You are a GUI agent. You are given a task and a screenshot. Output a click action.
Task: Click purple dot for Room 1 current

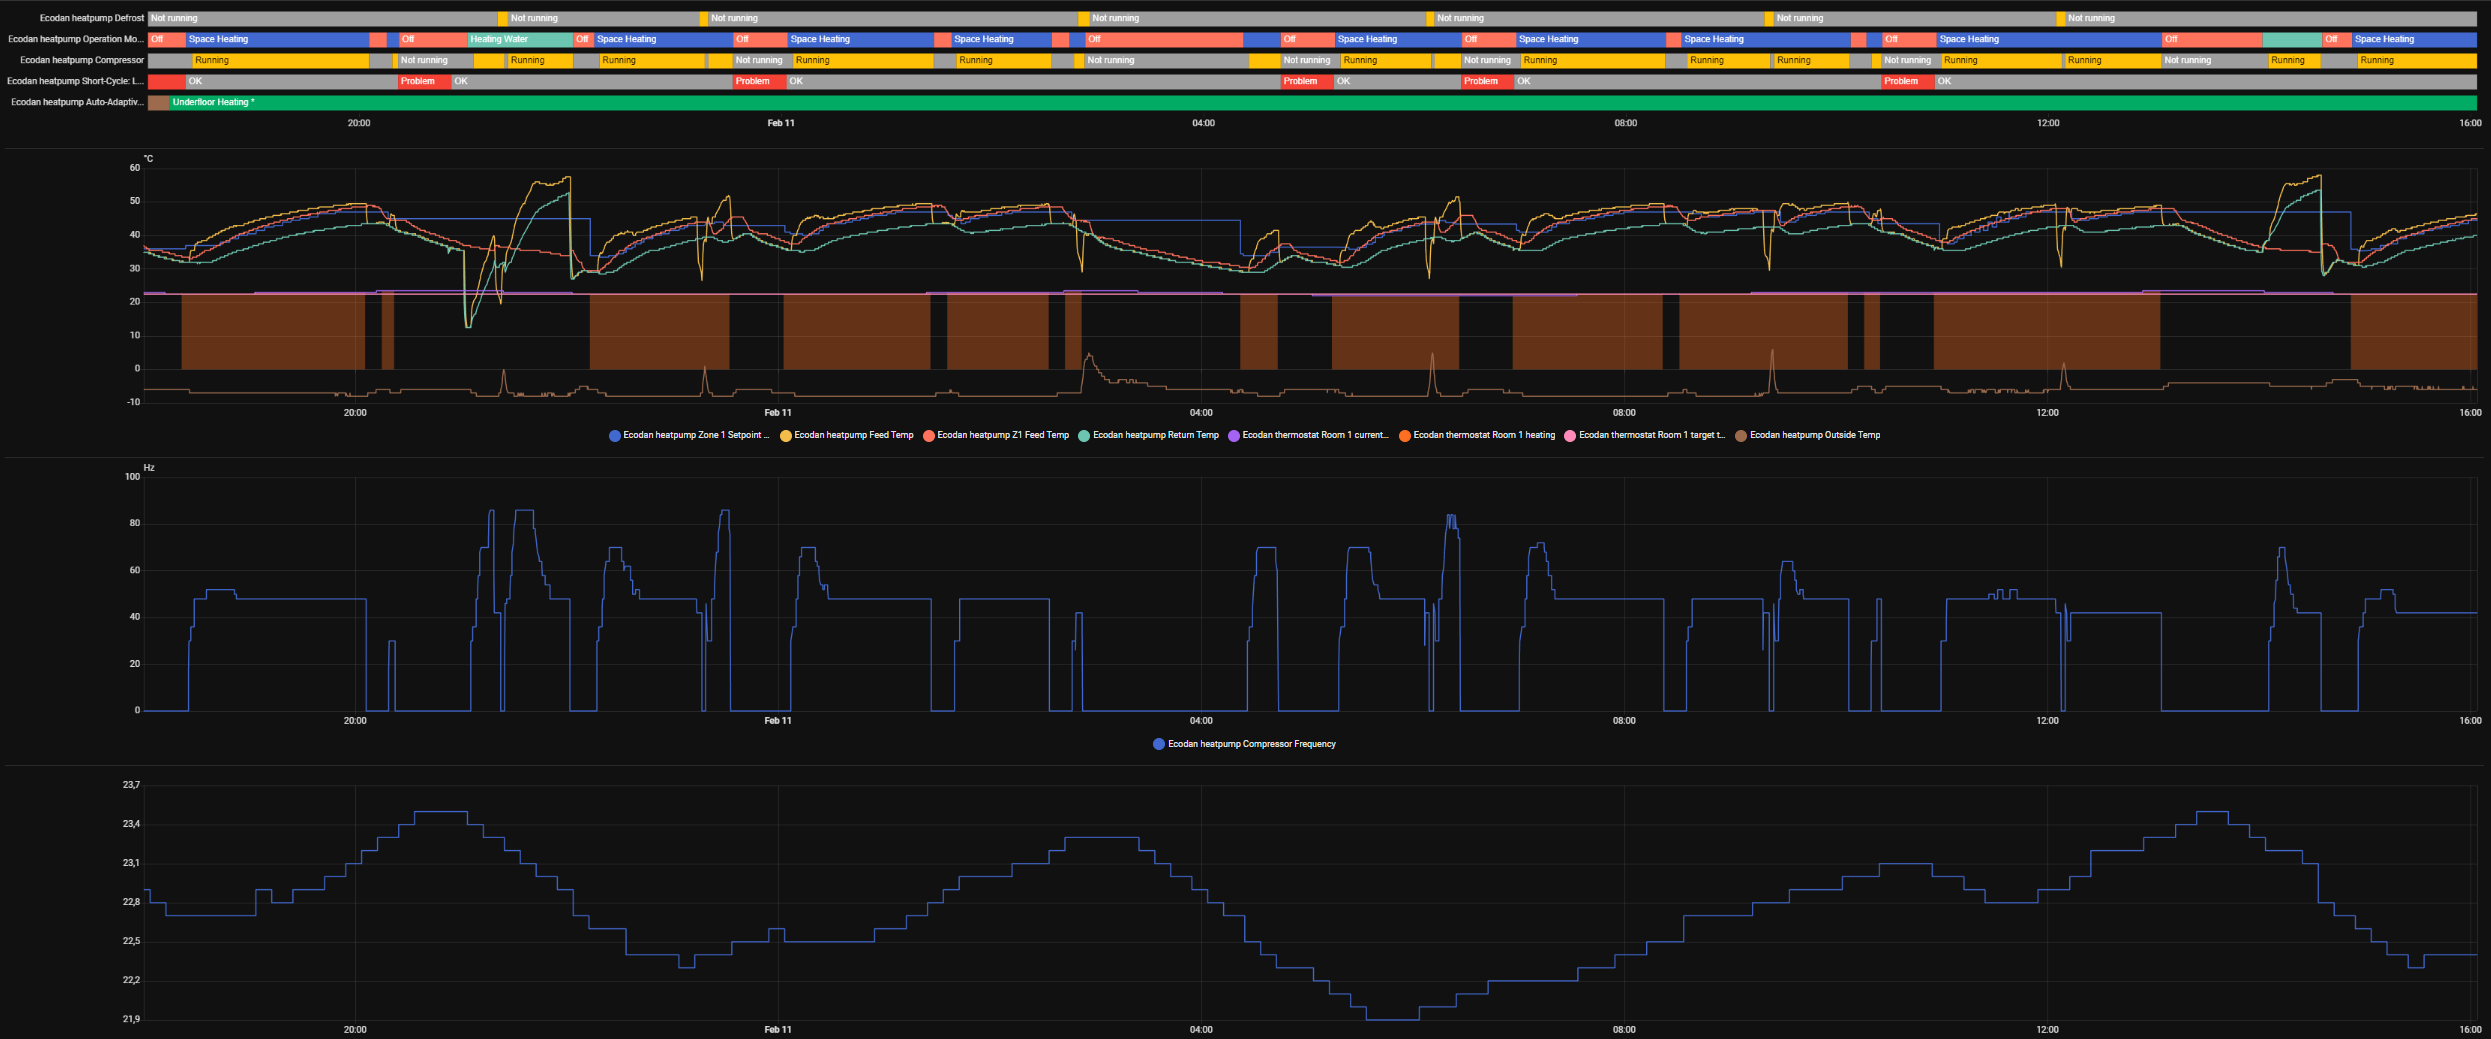(x=1234, y=436)
